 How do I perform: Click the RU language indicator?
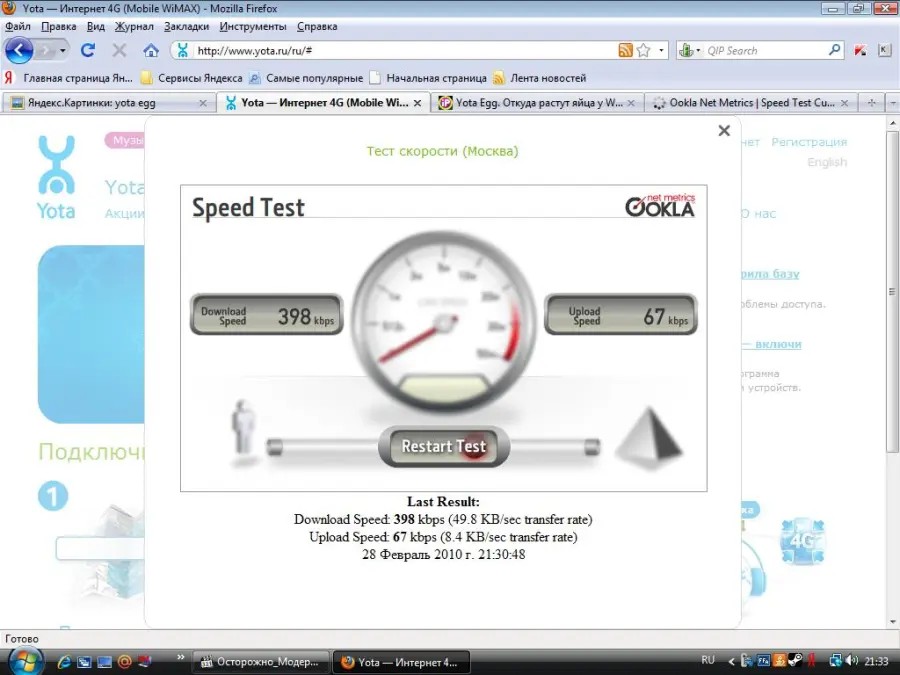pos(708,660)
